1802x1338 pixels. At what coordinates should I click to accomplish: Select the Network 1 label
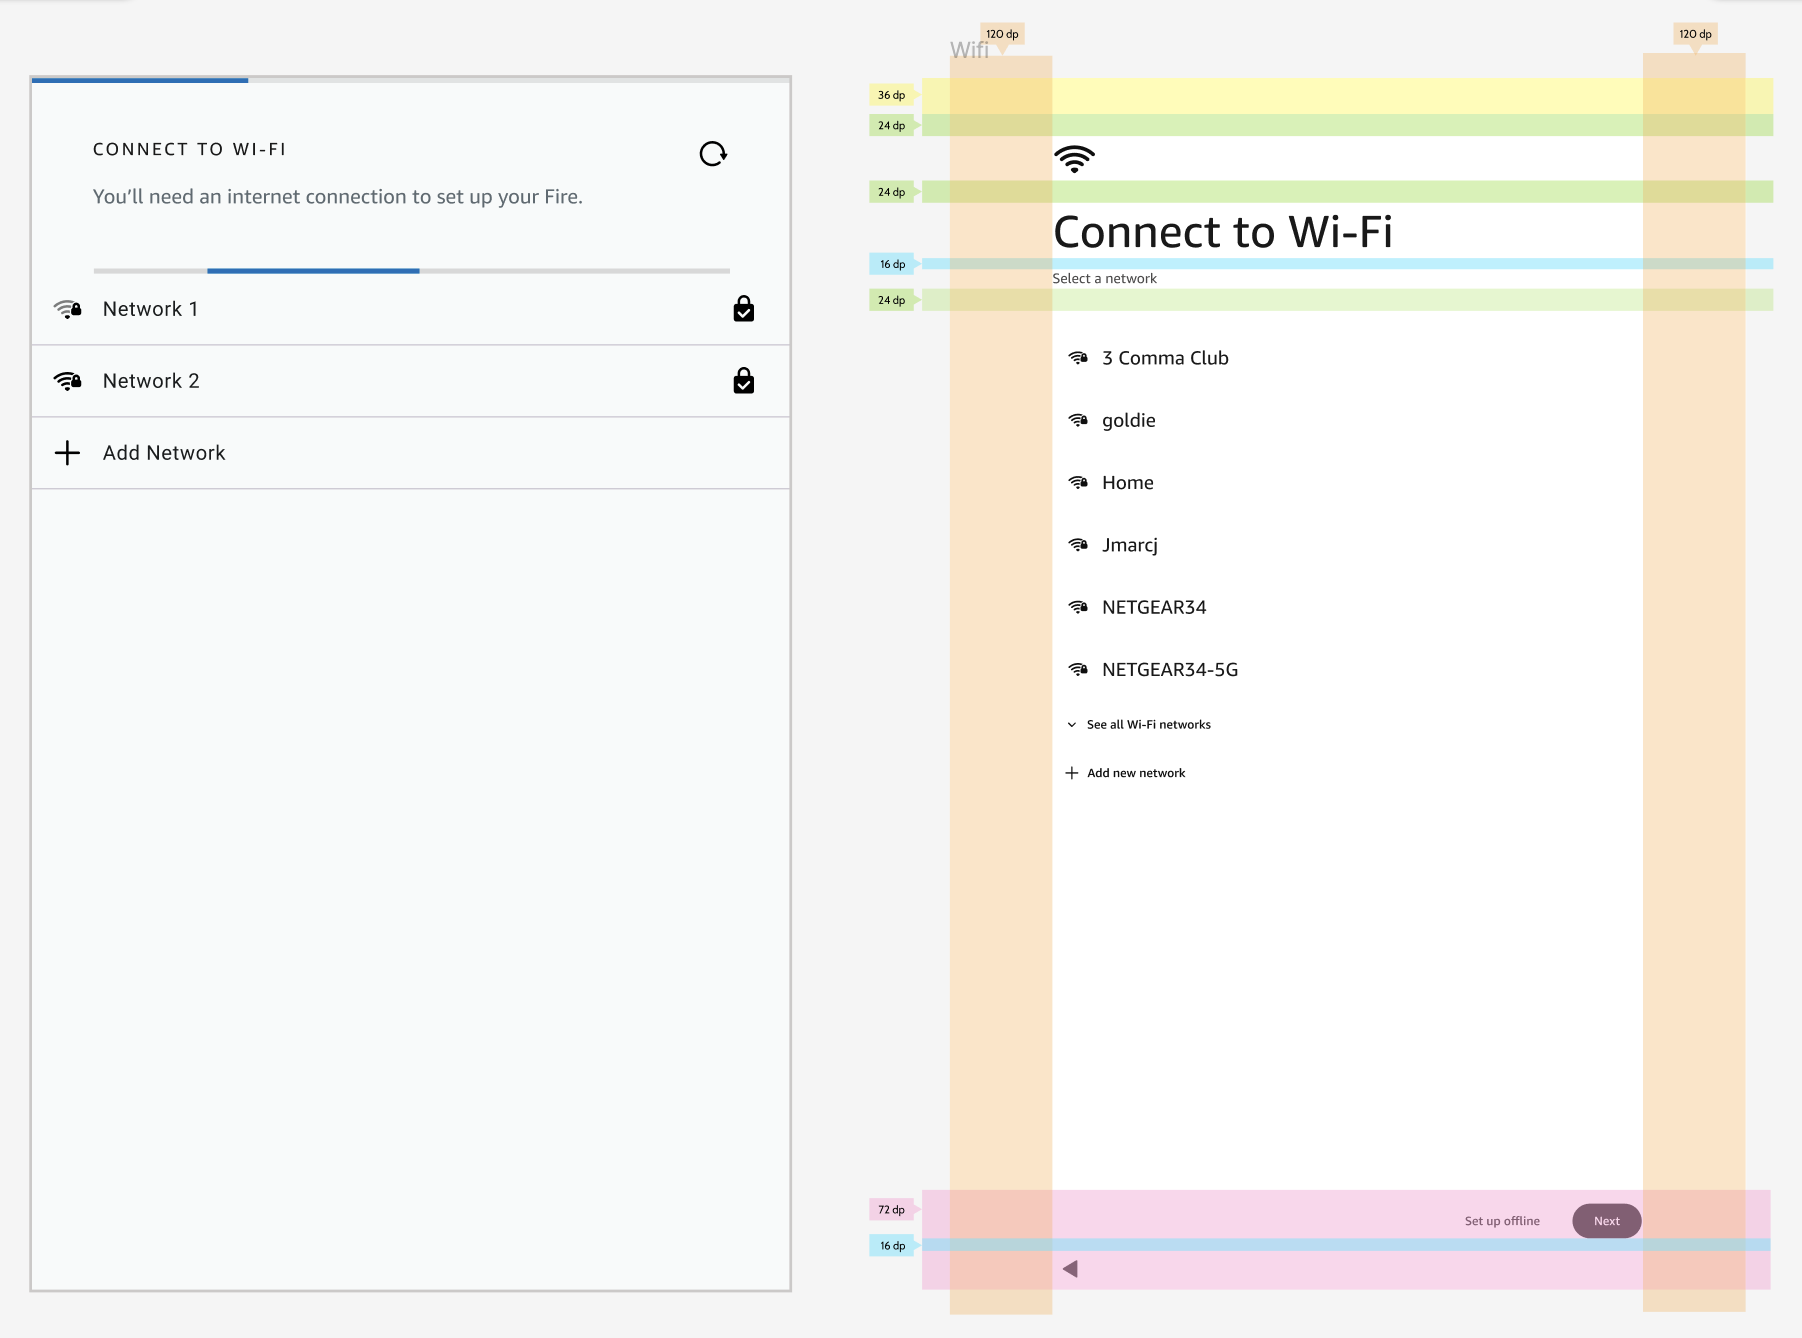click(x=150, y=309)
